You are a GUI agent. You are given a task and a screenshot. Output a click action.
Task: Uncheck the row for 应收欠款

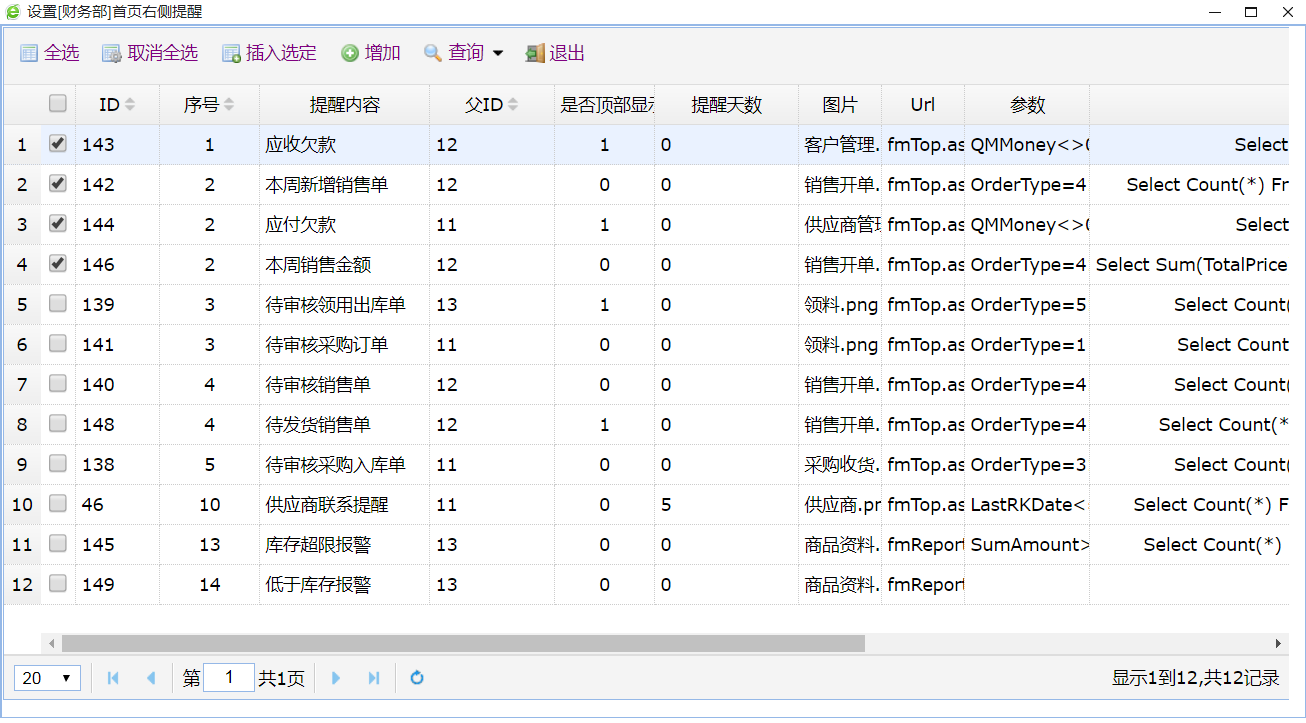tap(58, 144)
